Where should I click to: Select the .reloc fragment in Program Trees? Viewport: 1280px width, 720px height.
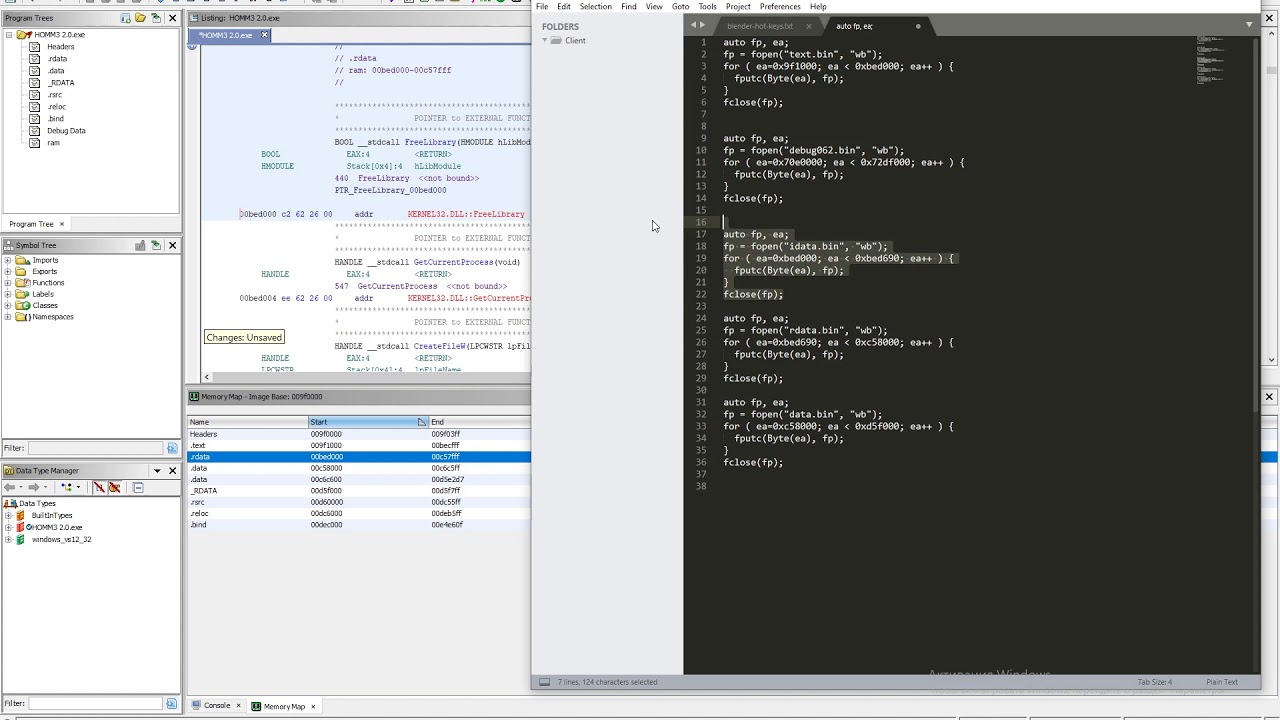pyautogui.click(x=56, y=107)
